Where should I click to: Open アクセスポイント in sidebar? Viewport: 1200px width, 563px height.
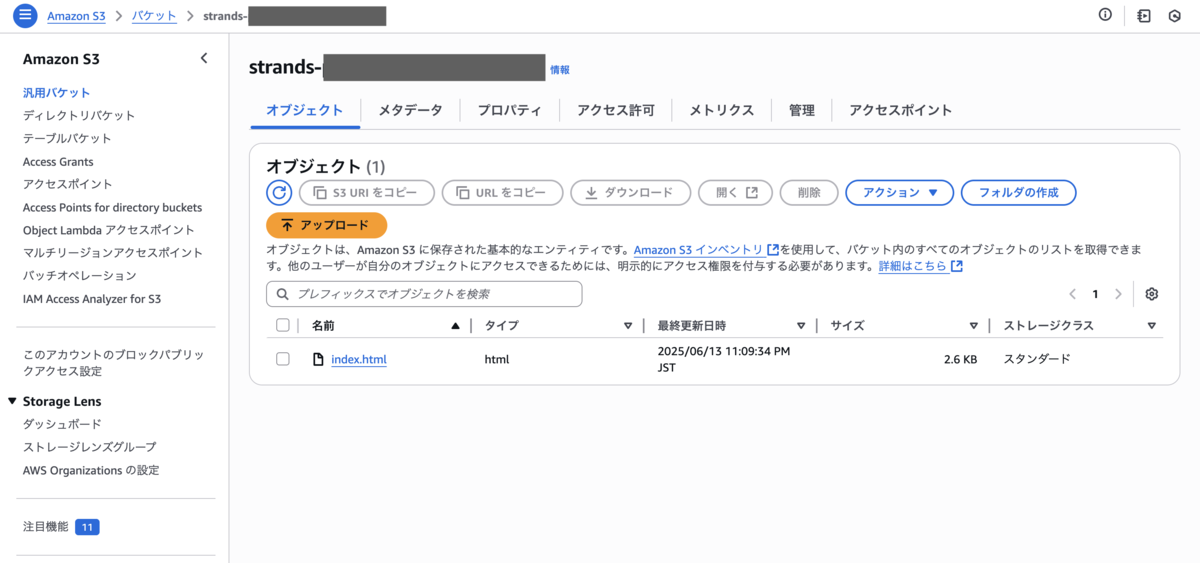point(68,184)
